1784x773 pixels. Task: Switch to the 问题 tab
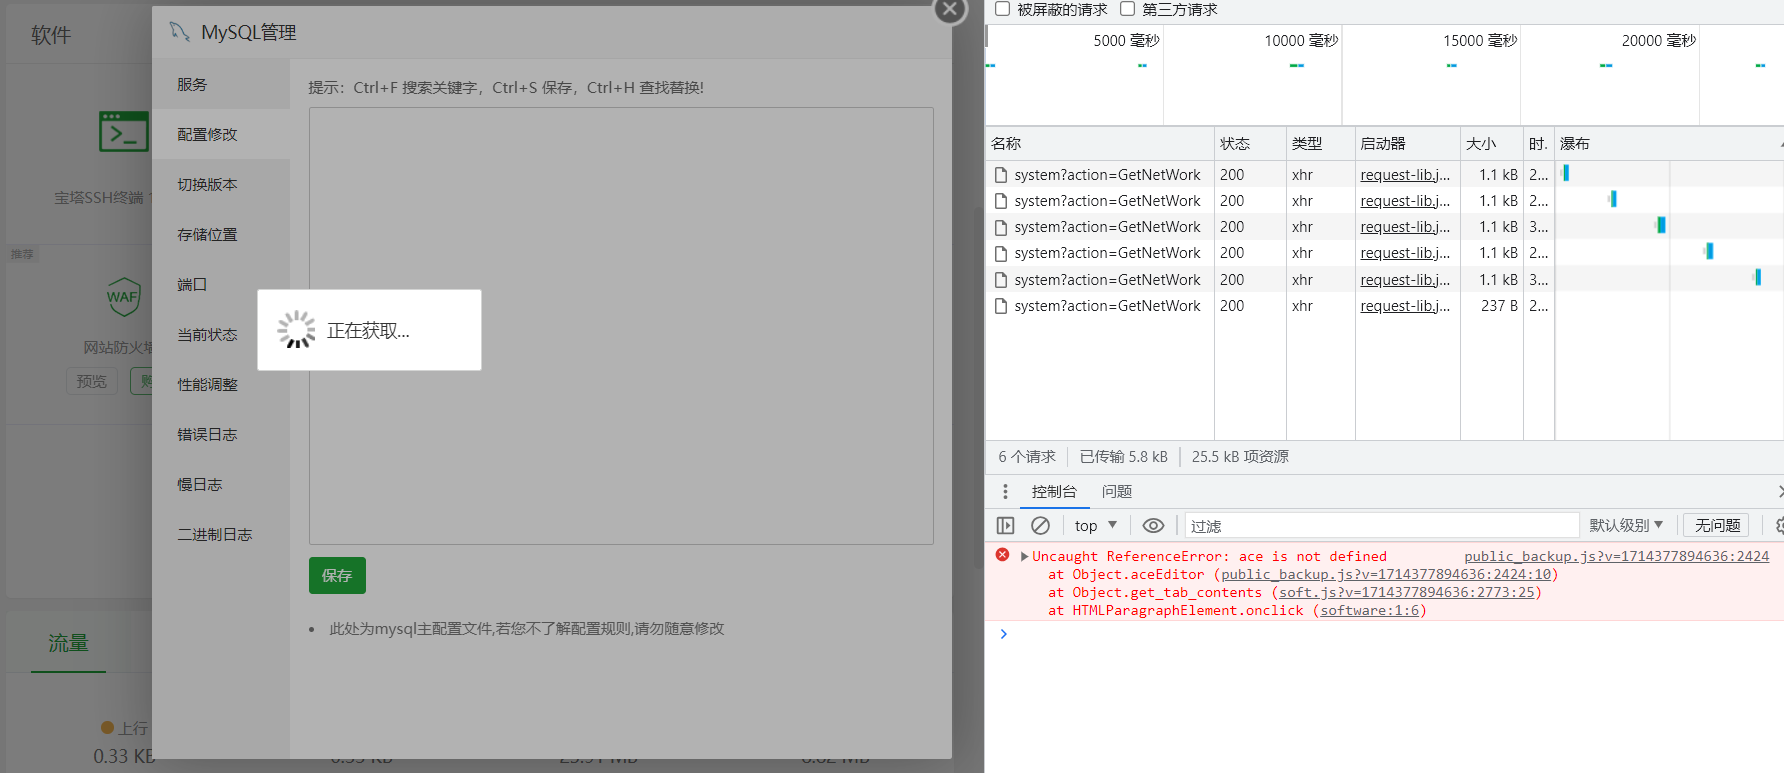pos(1117,491)
